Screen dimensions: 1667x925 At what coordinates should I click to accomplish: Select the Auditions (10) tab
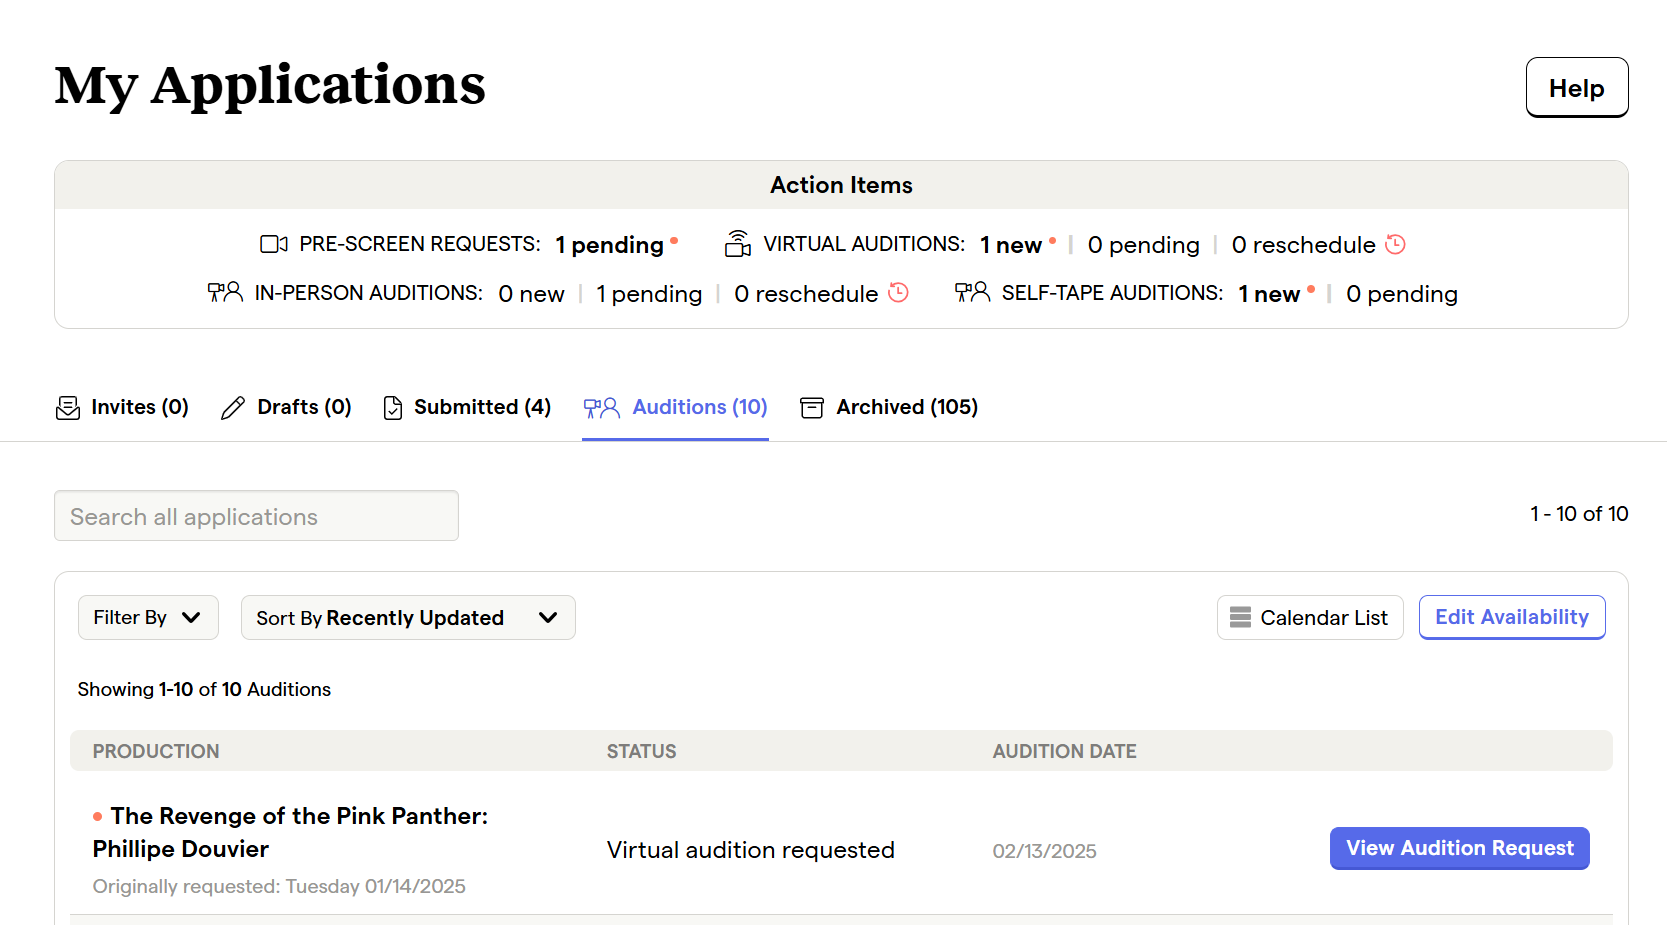click(x=675, y=407)
